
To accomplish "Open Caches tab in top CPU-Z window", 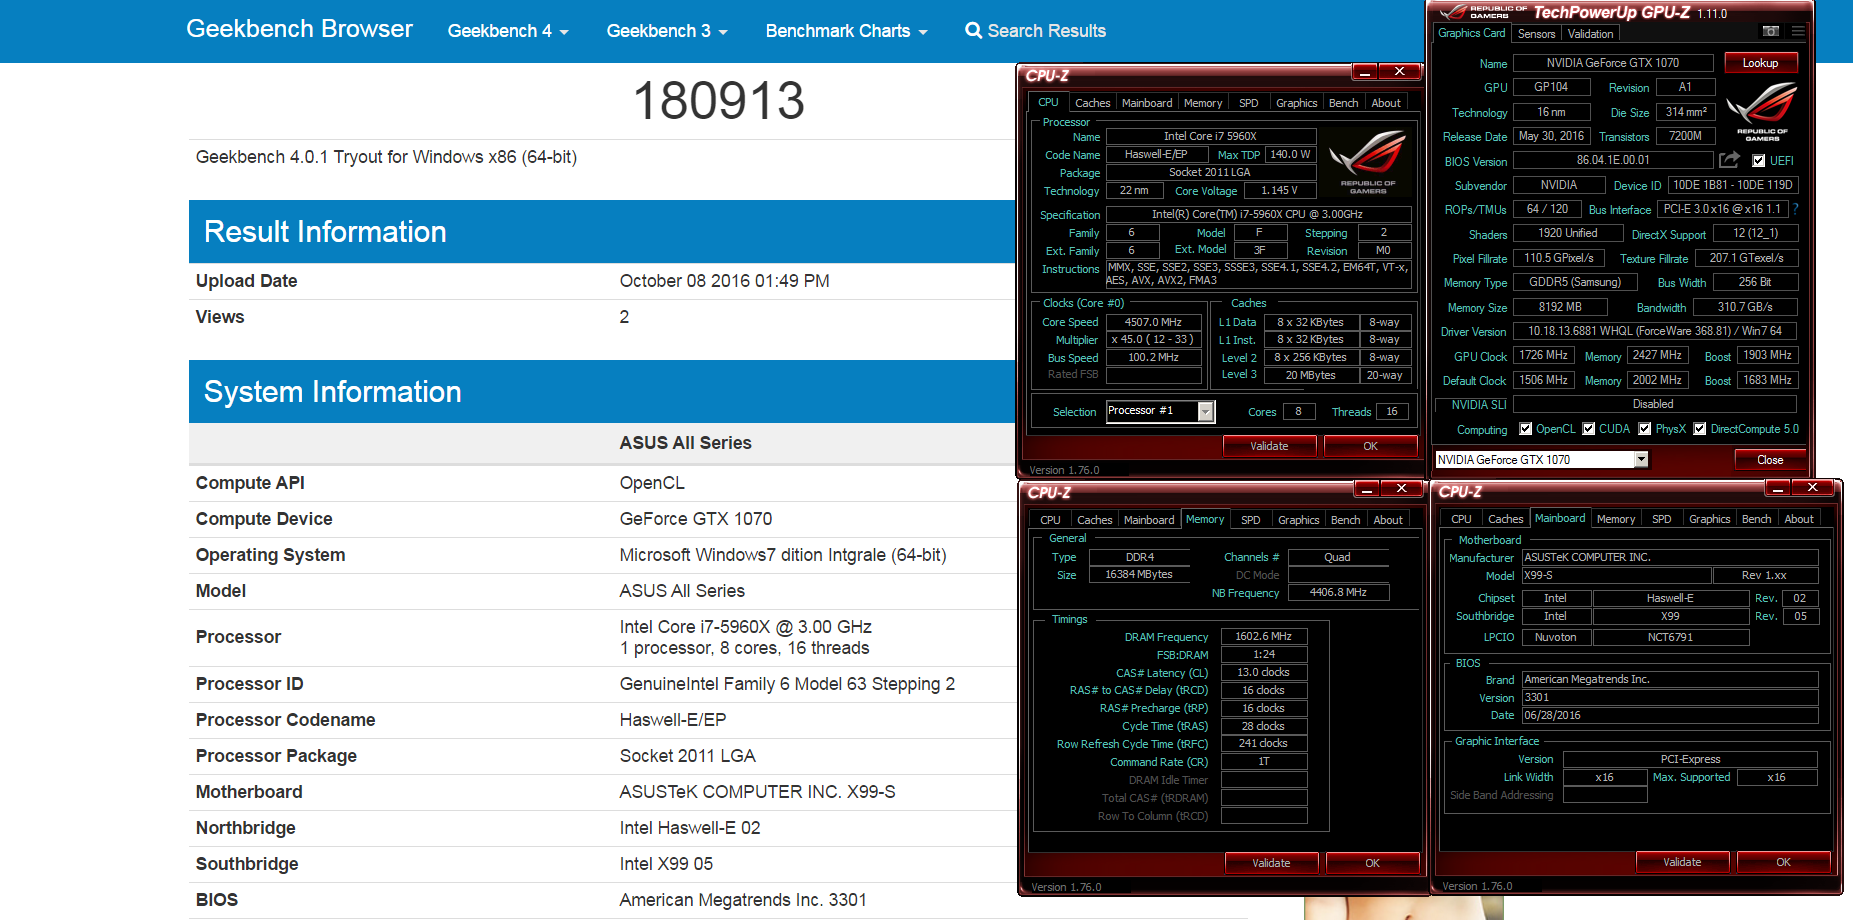I will [1092, 103].
